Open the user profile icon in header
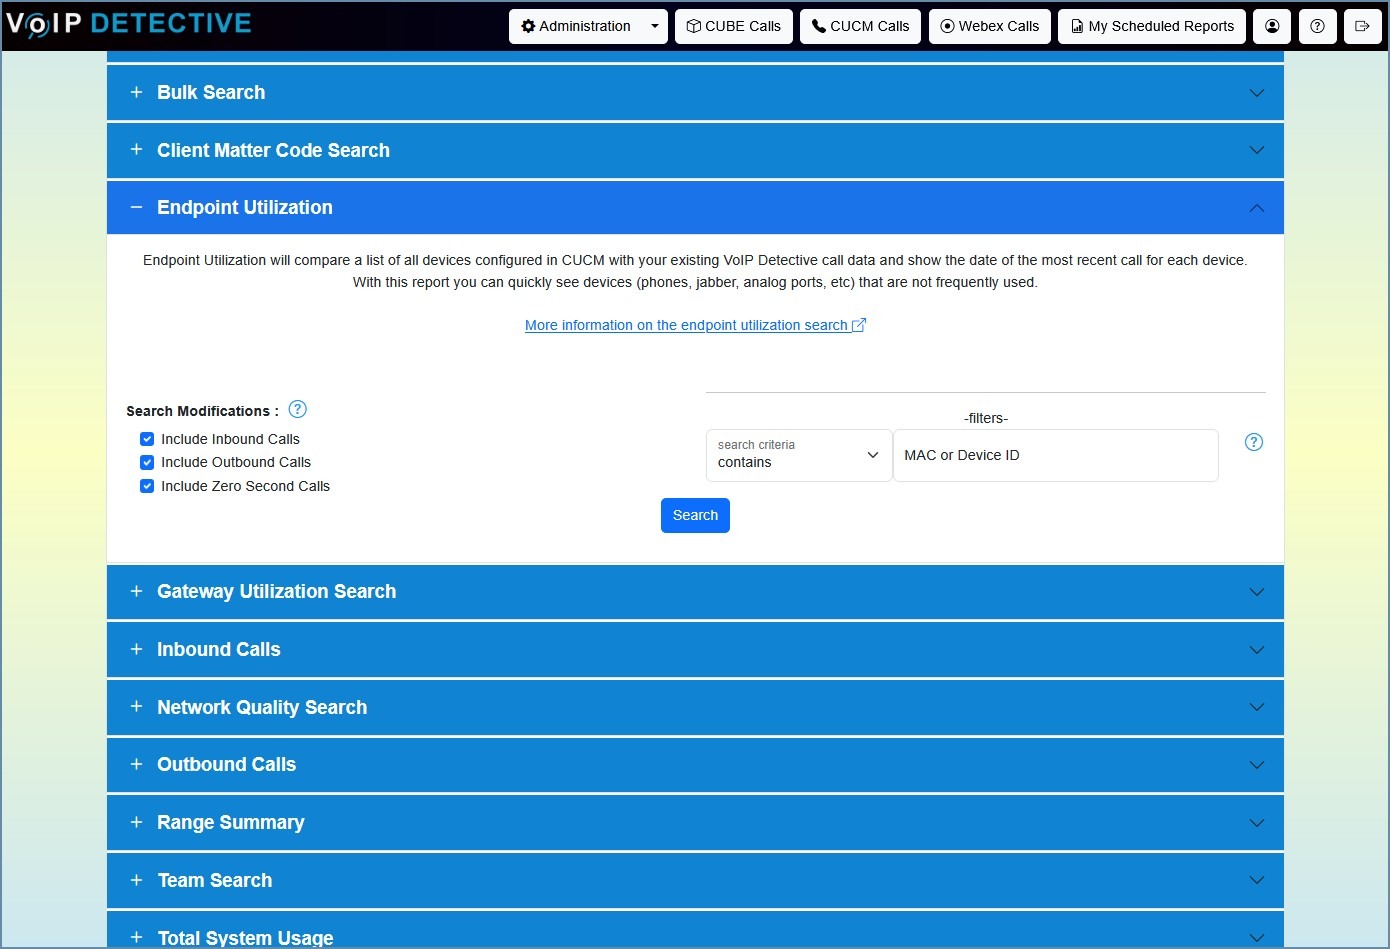The image size is (1390, 949). click(1272, 27)
